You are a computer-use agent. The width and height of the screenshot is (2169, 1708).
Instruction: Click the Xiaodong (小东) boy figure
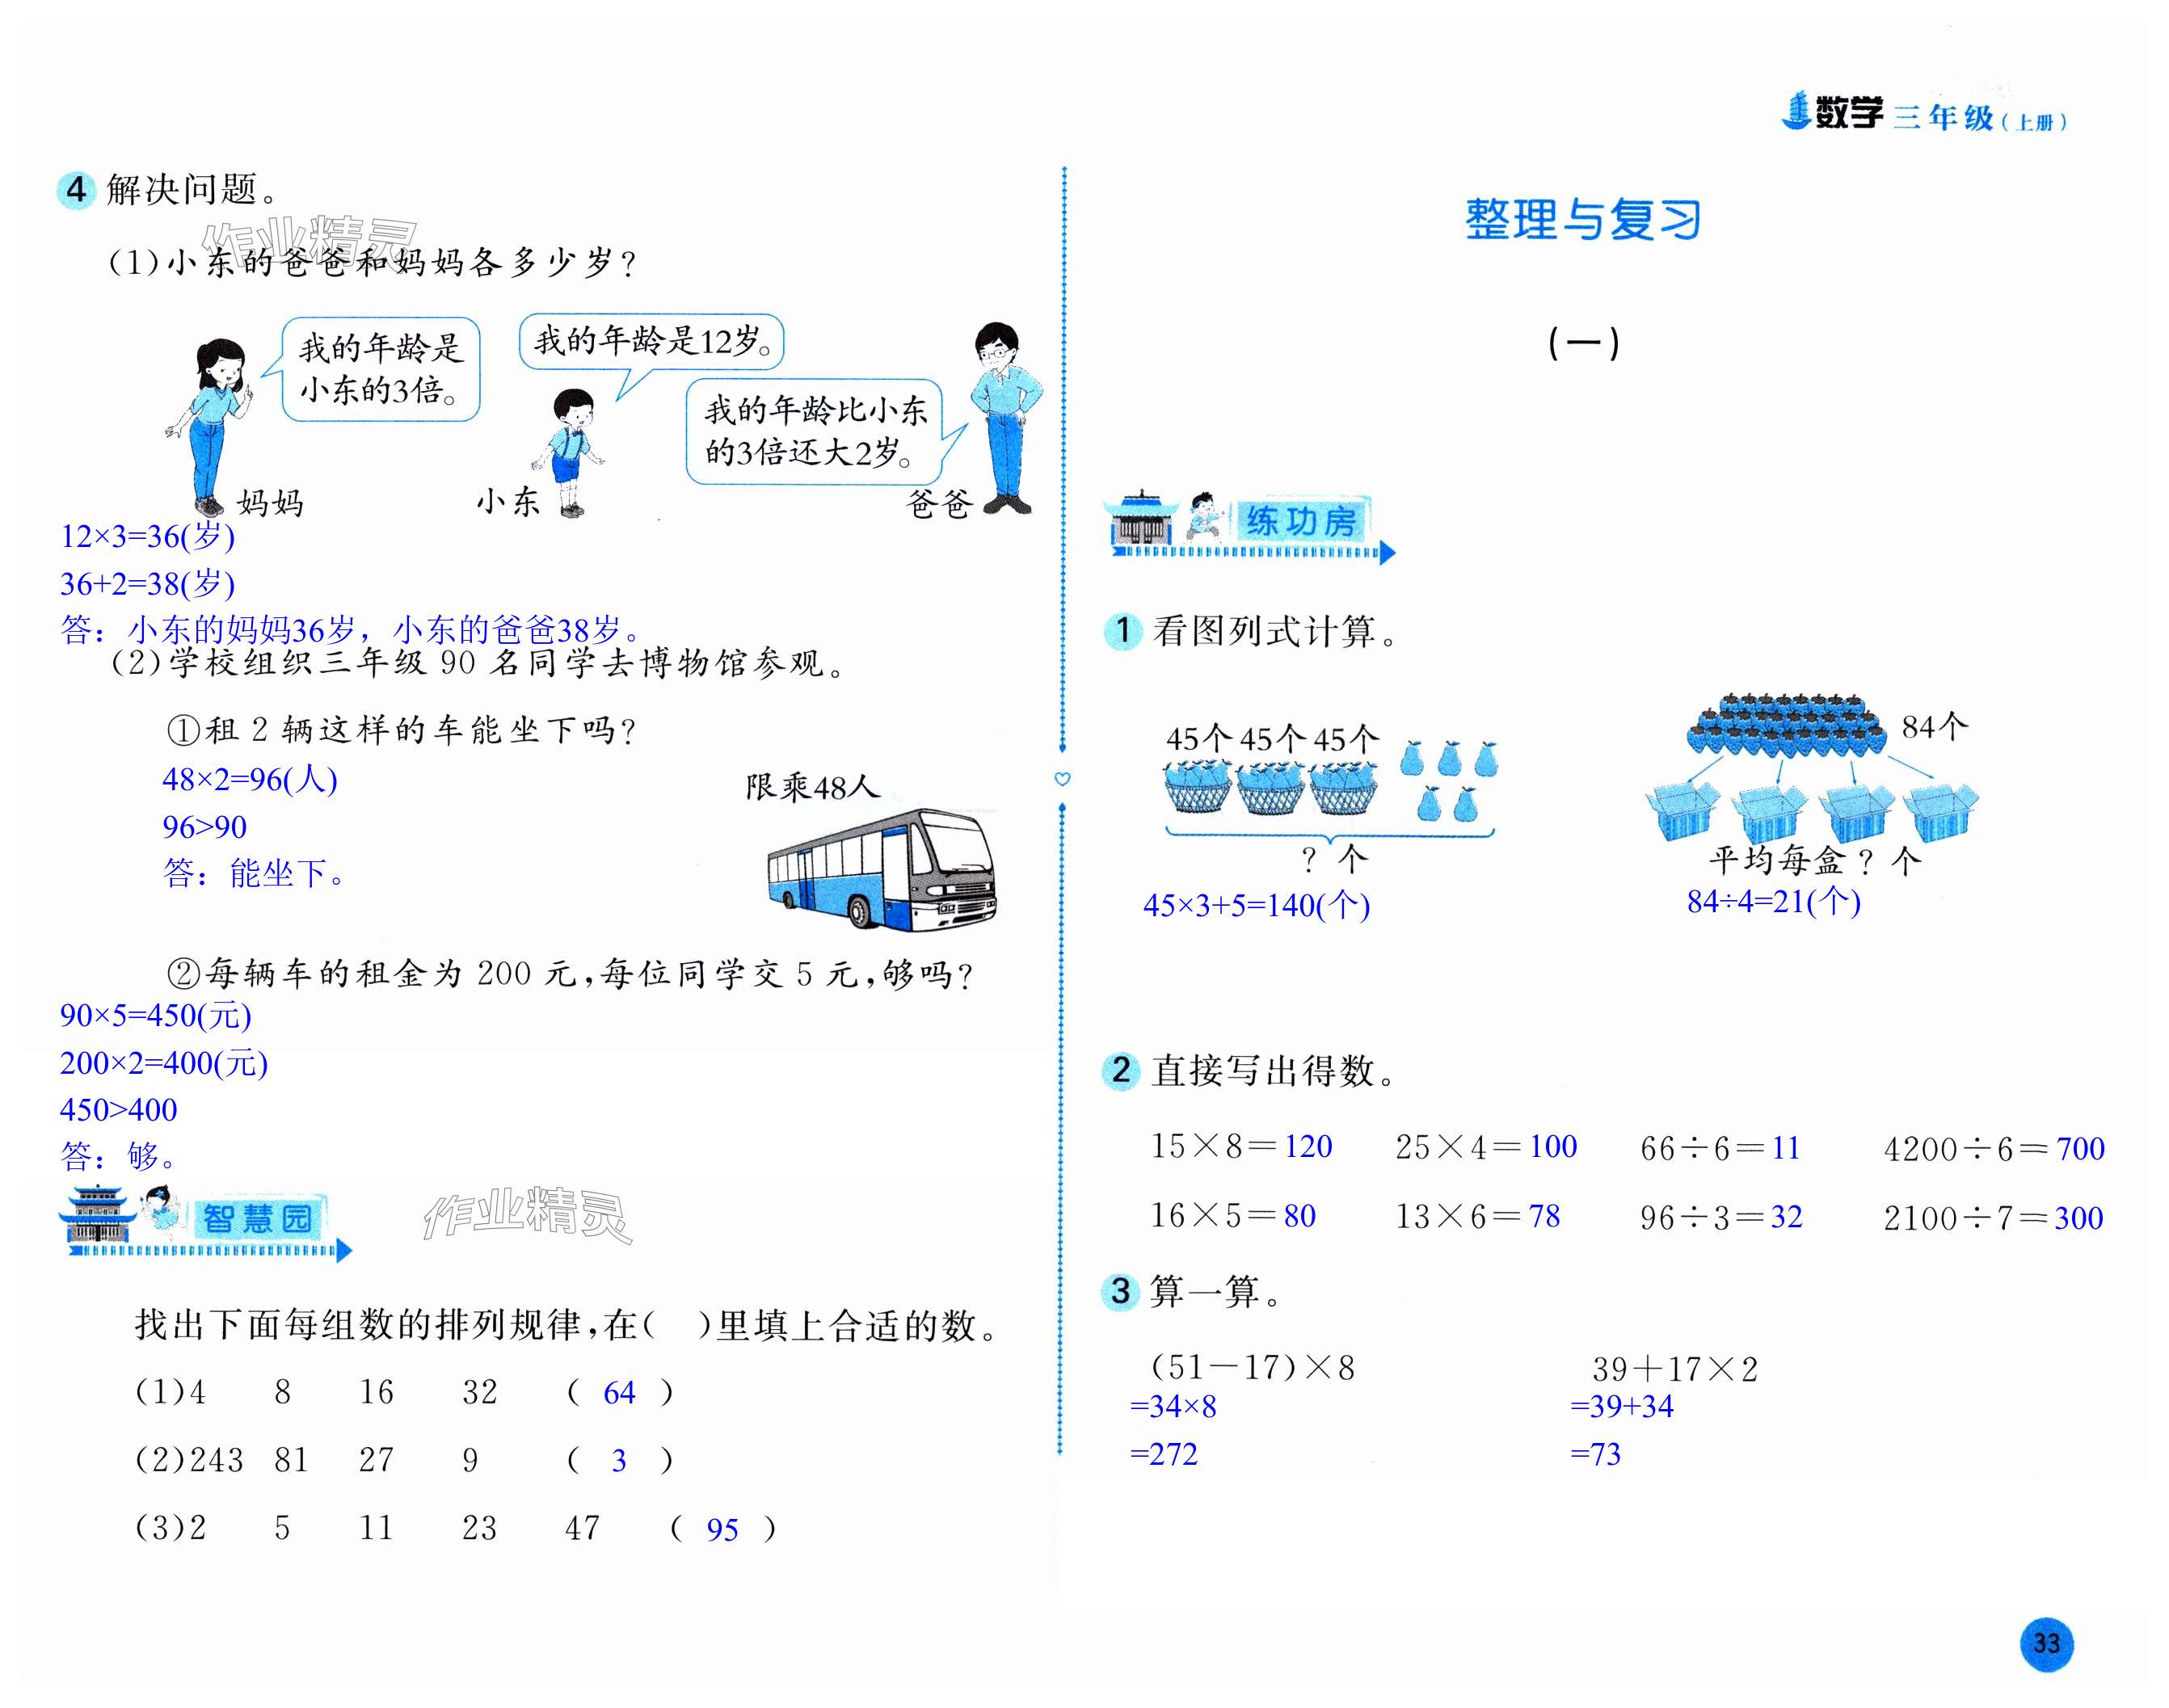coord(571,452)
